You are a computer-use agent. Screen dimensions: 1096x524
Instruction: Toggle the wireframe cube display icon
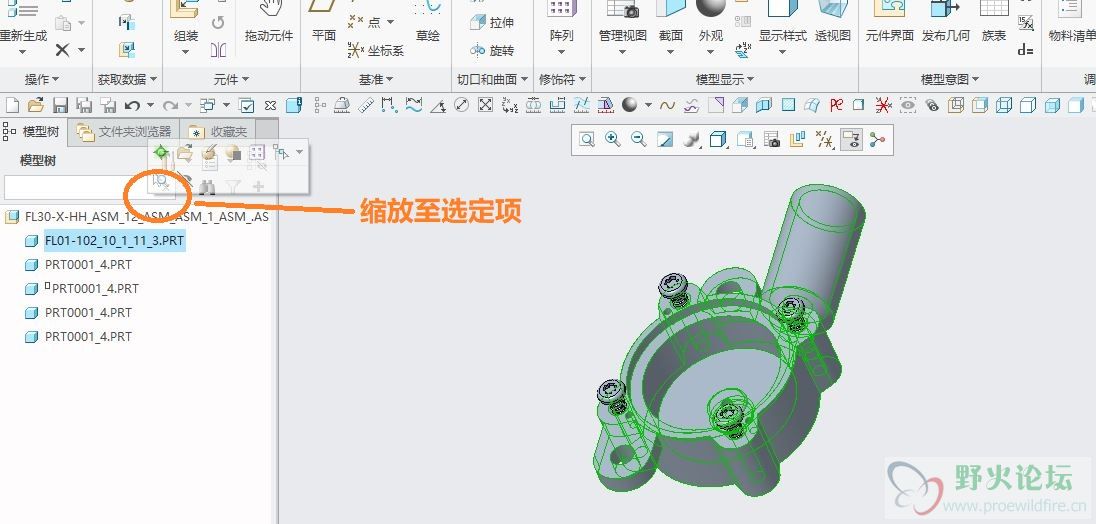point(1004,105)
